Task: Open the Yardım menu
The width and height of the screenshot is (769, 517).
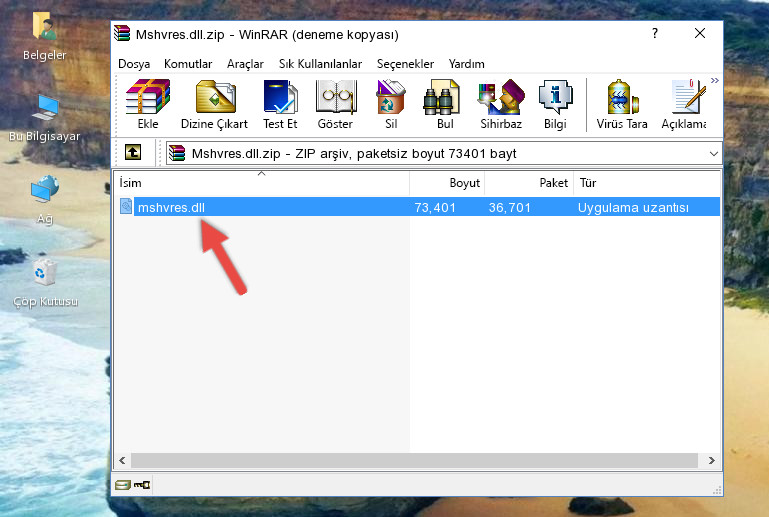Action: pyautogui.click(x=466, y=64)
